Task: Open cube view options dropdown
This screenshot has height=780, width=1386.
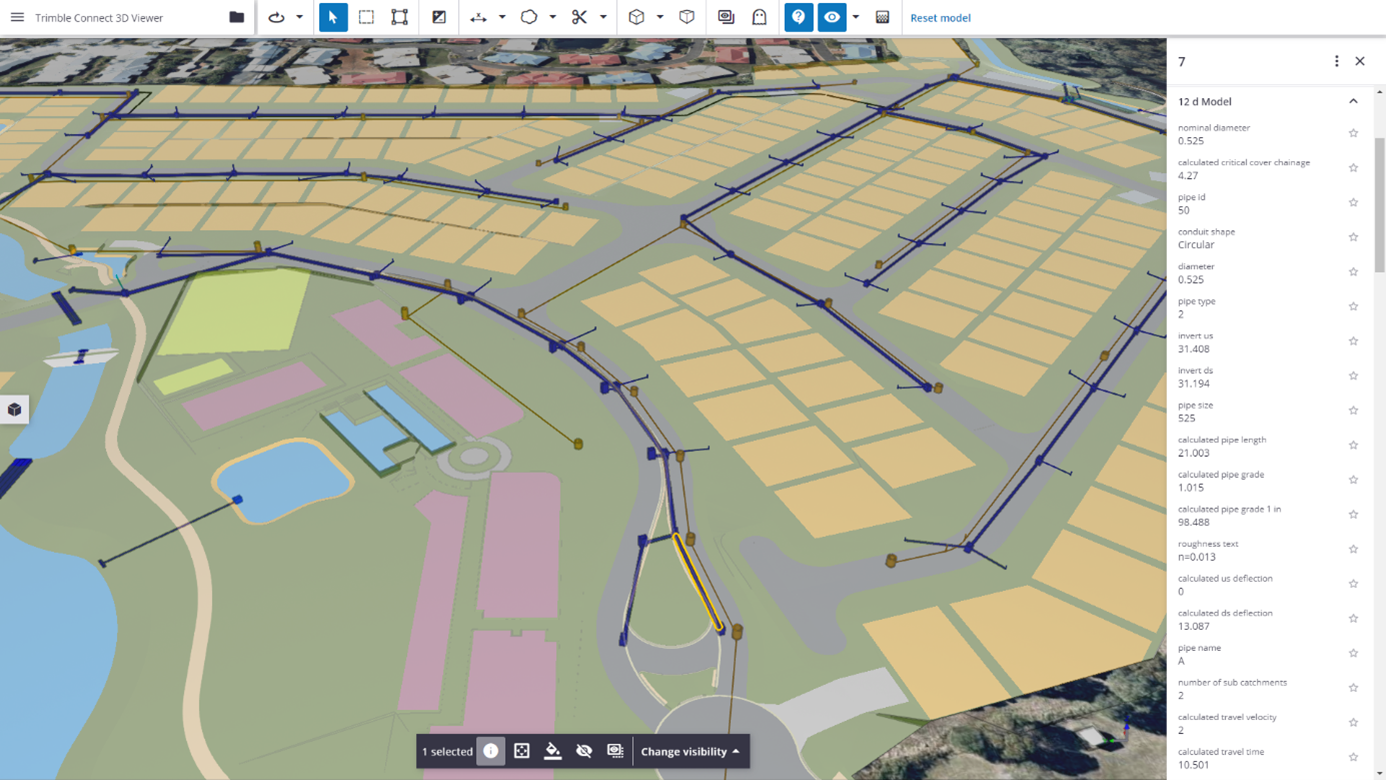Action: point(660,17)
